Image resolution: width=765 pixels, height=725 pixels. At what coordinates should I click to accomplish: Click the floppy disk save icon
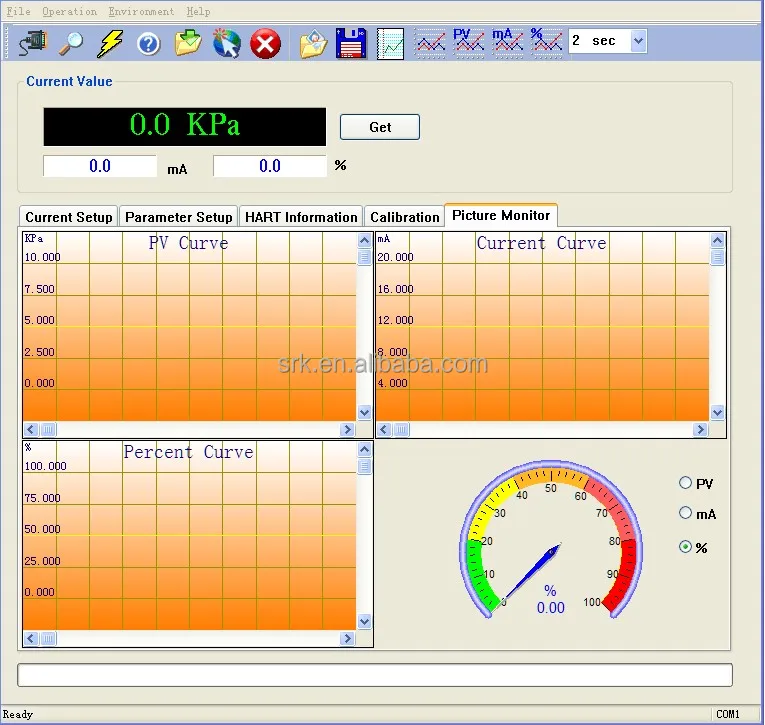(x=352, y=44)
